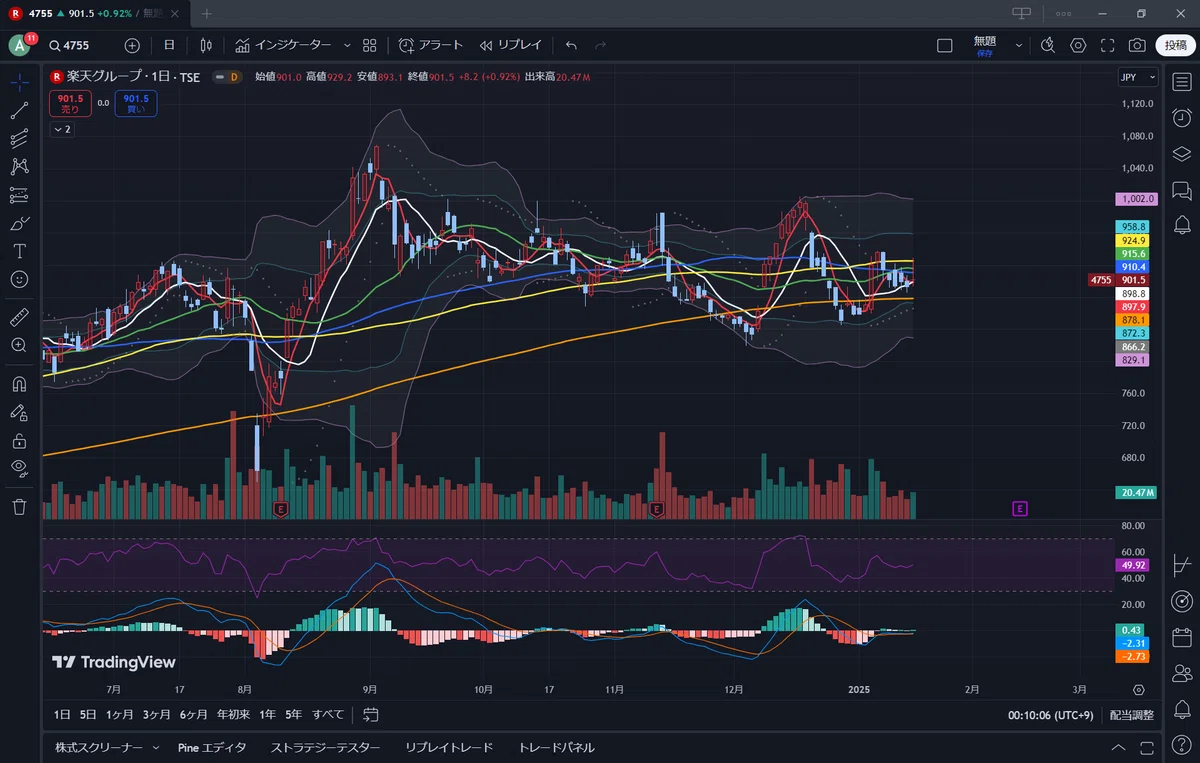Start リプレイ bar replay
Screen dimensions: 1200x763
pyautogui.click(x=510, y=45)
